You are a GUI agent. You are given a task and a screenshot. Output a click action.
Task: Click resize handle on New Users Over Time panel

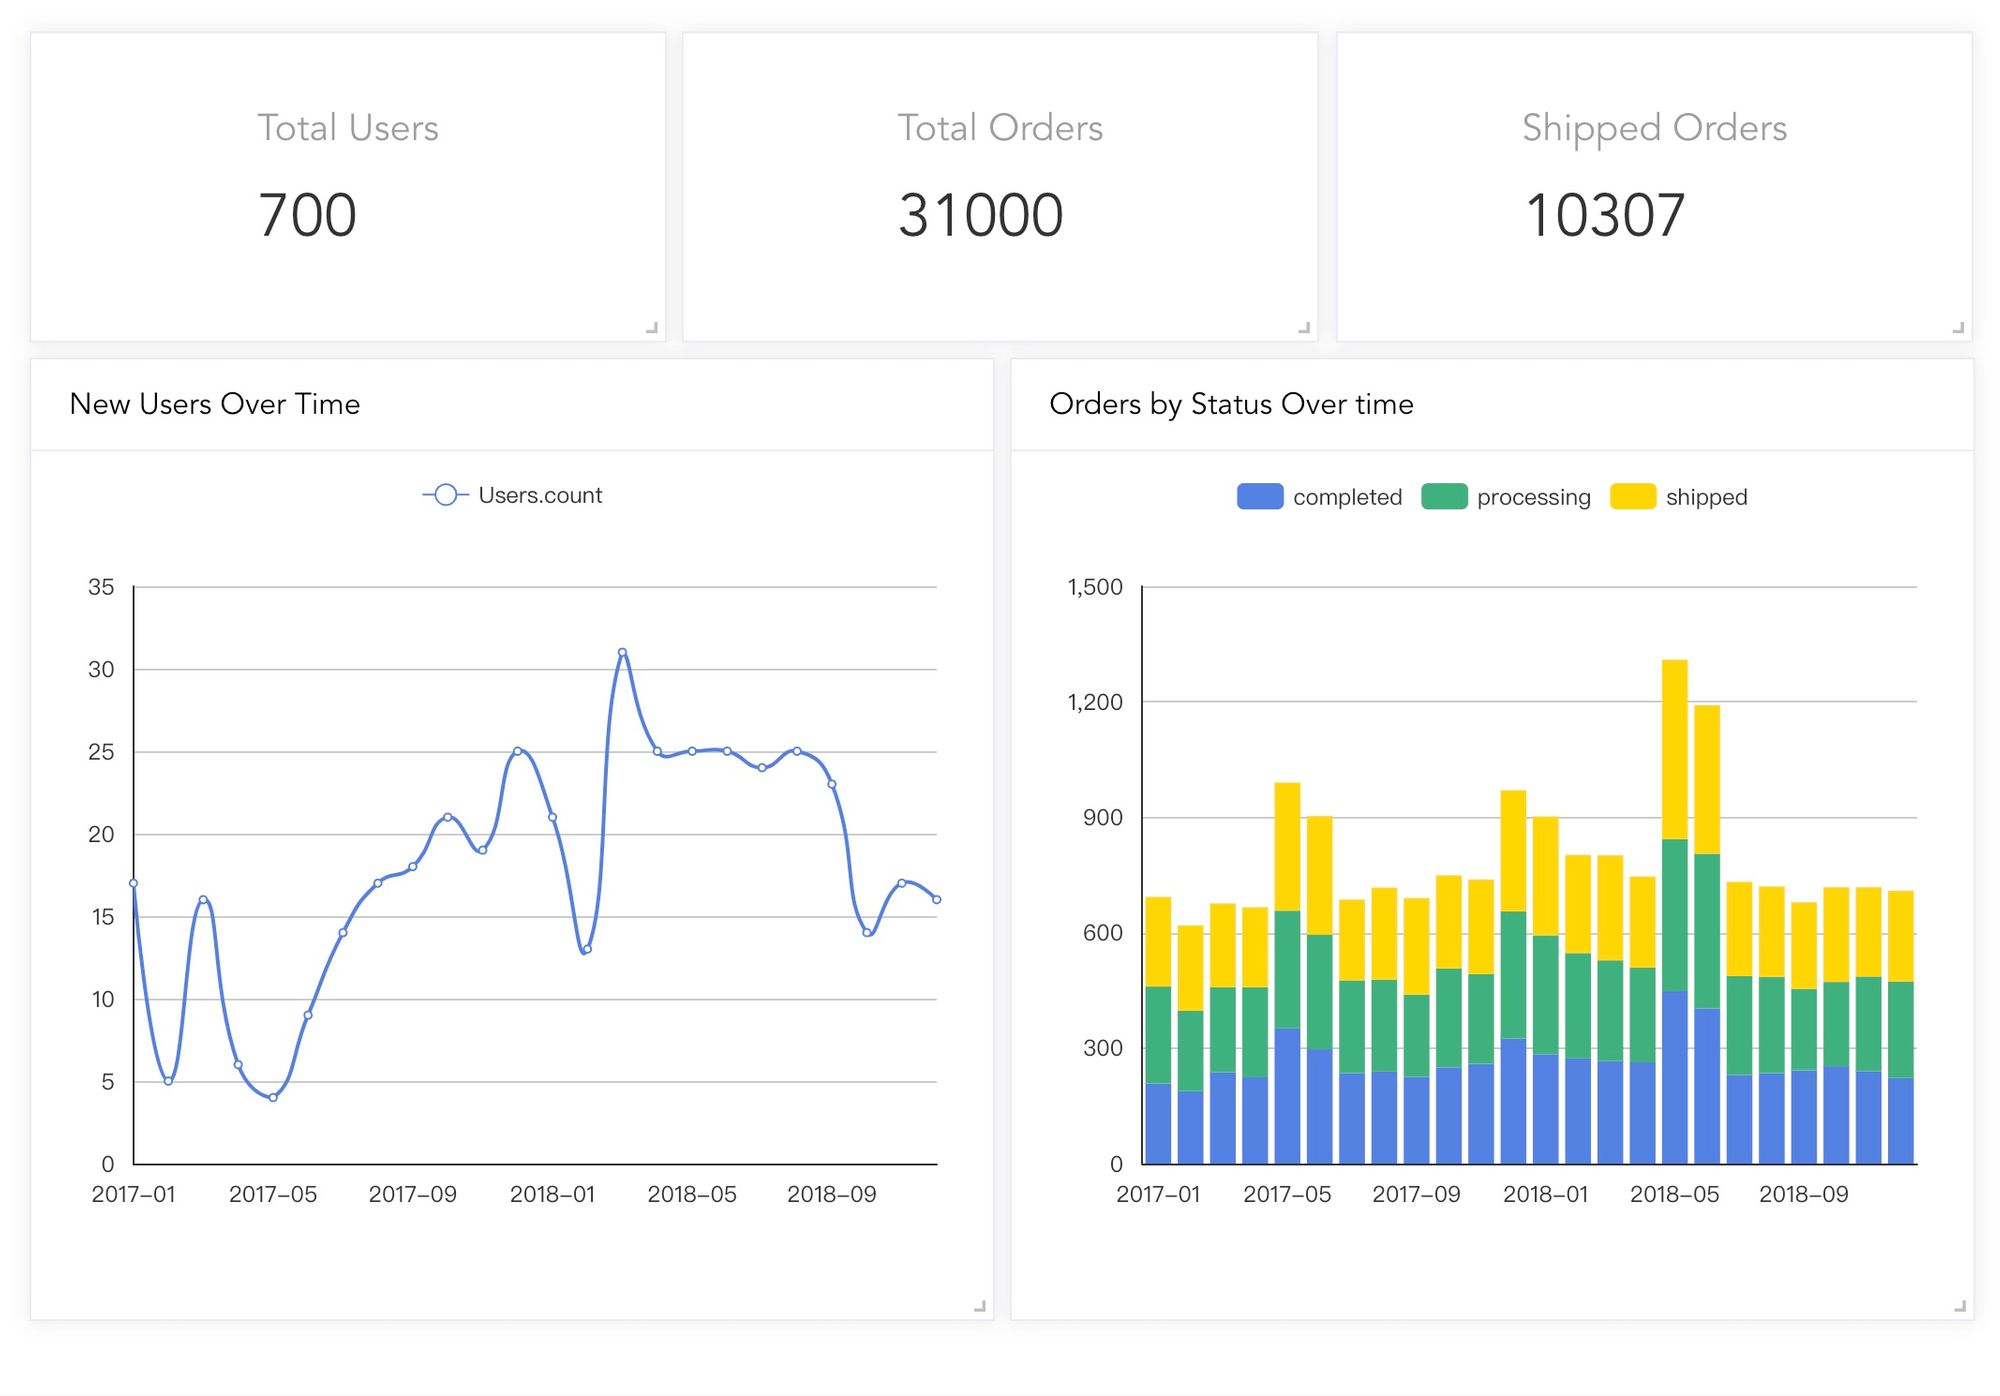coord(980,1305)
